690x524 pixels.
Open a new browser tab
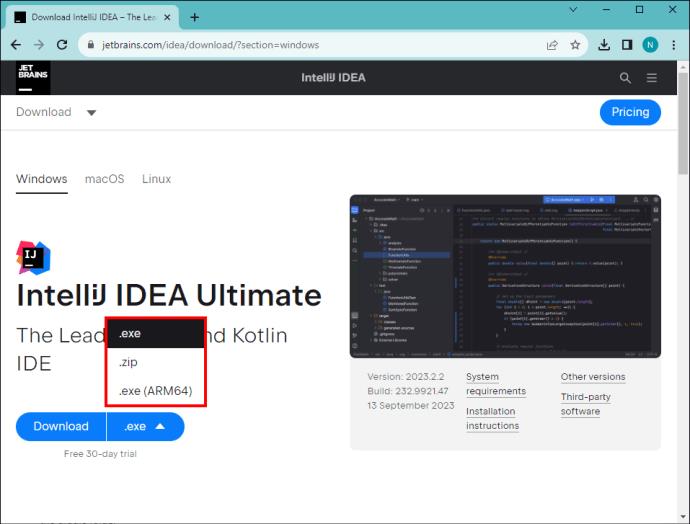pyautogui.click(x=195, y=18)
